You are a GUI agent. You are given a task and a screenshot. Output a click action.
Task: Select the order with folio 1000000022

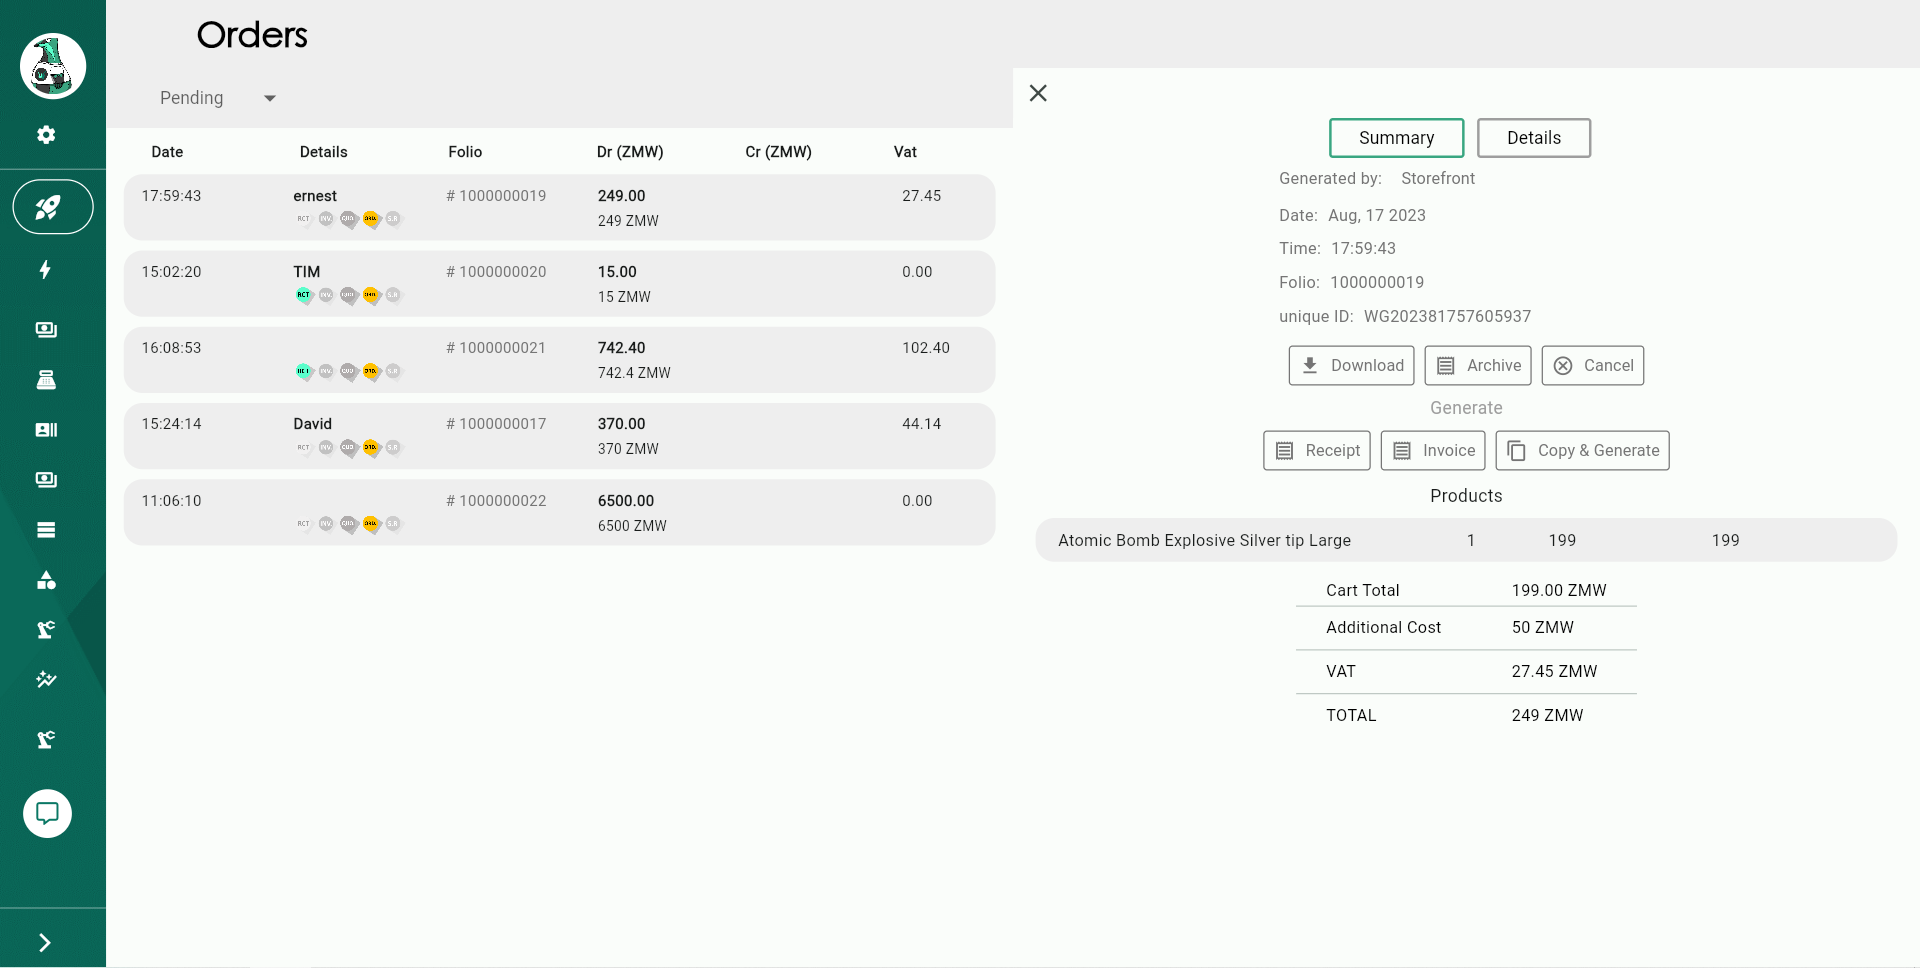(559, 512)
